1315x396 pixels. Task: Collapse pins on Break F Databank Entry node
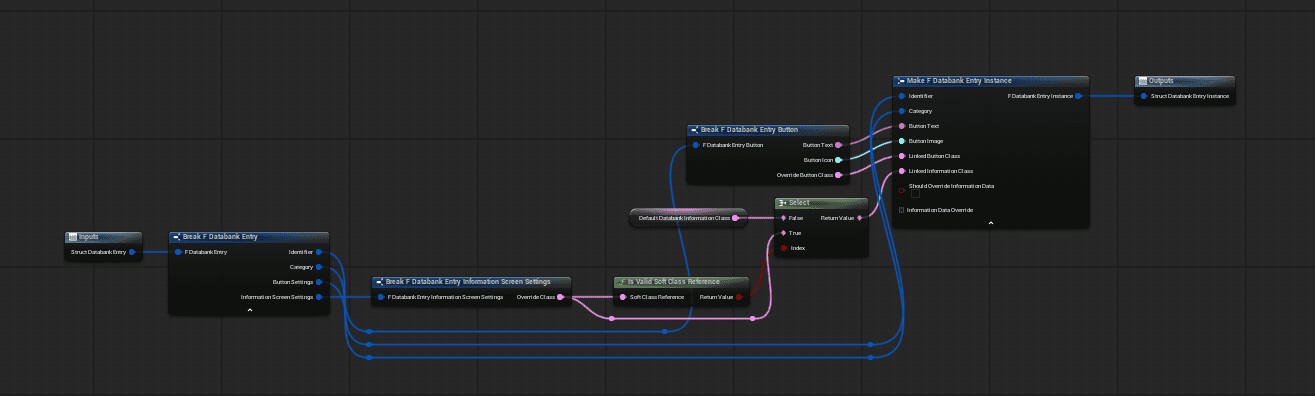pos(250,310)
